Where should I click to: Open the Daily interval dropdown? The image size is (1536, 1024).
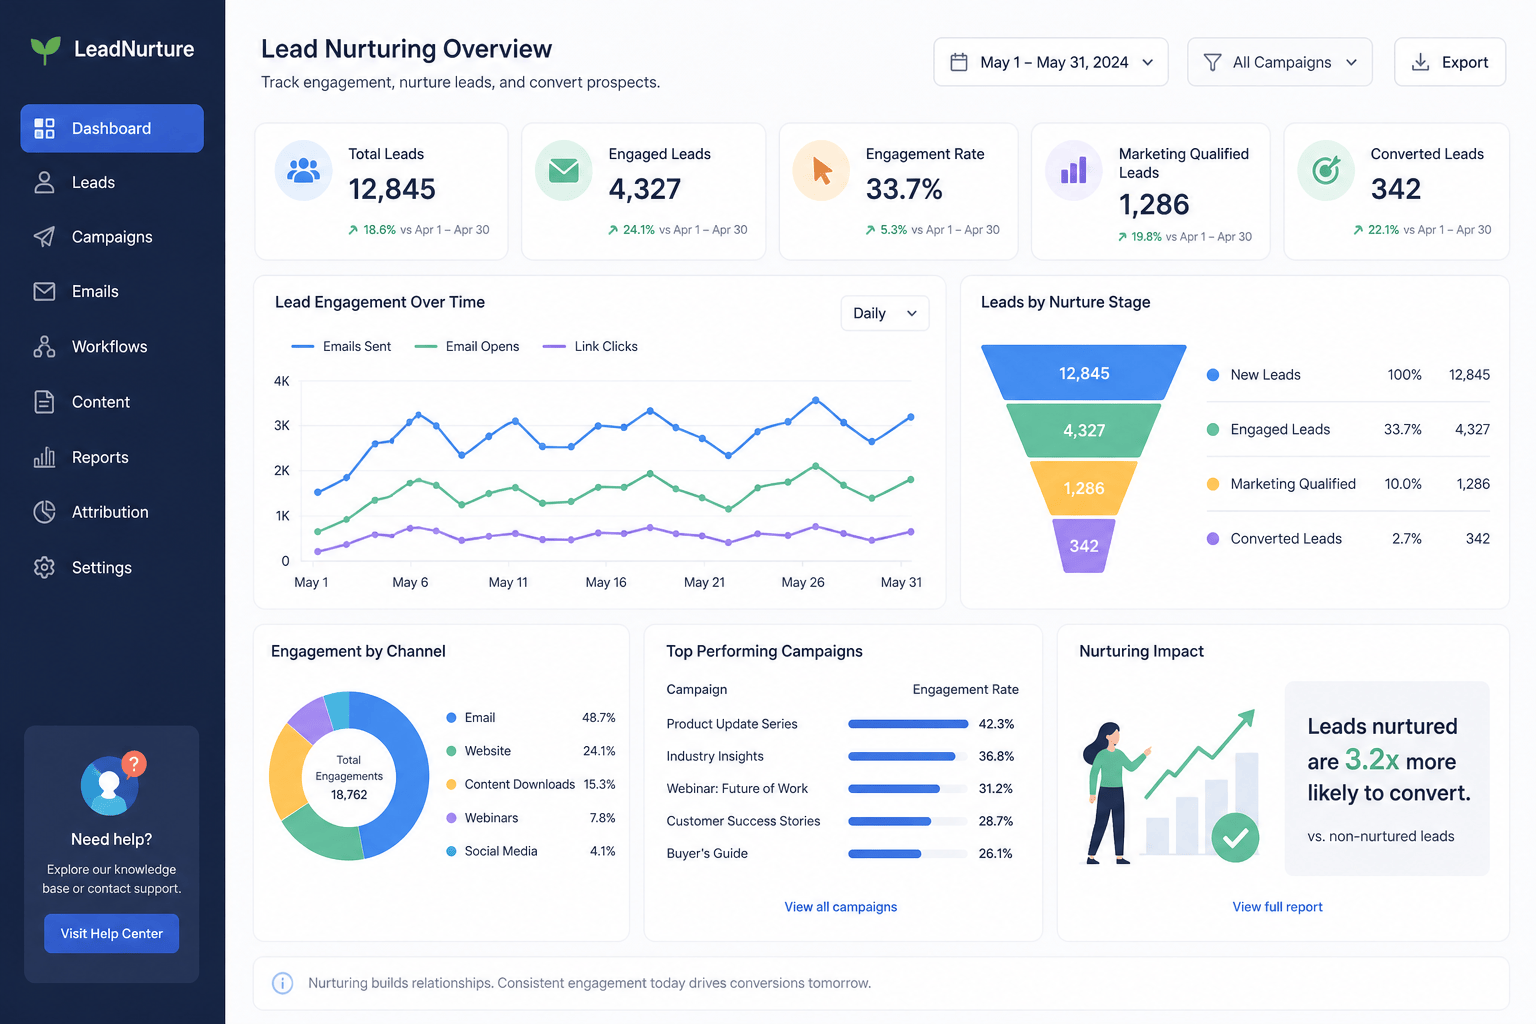tap(885, 313)
